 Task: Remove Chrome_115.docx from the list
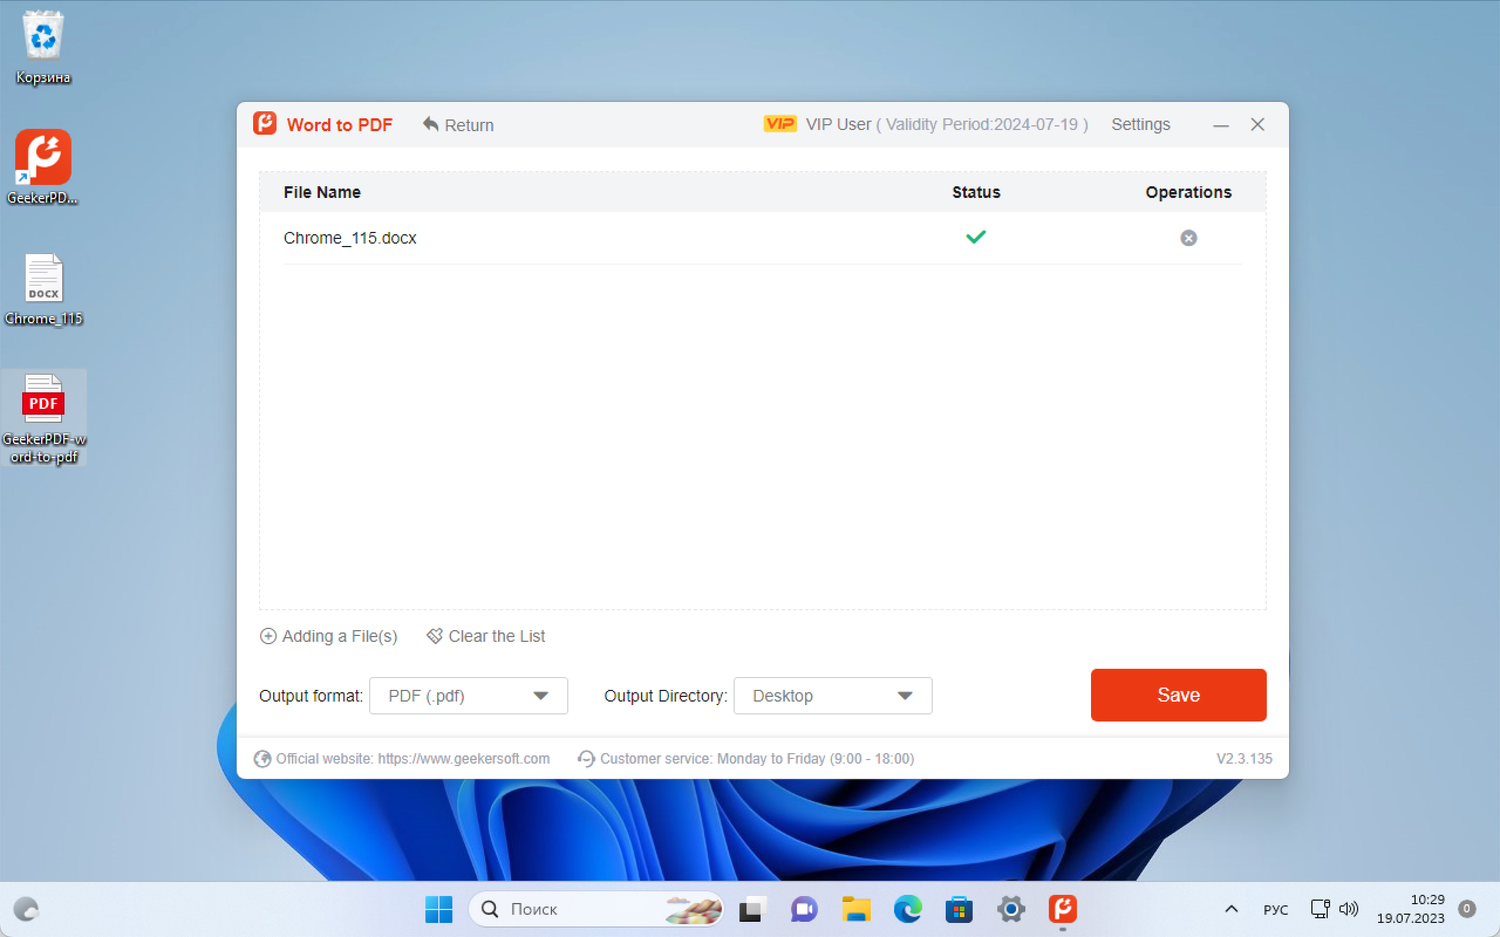(x=1188, y=238)
